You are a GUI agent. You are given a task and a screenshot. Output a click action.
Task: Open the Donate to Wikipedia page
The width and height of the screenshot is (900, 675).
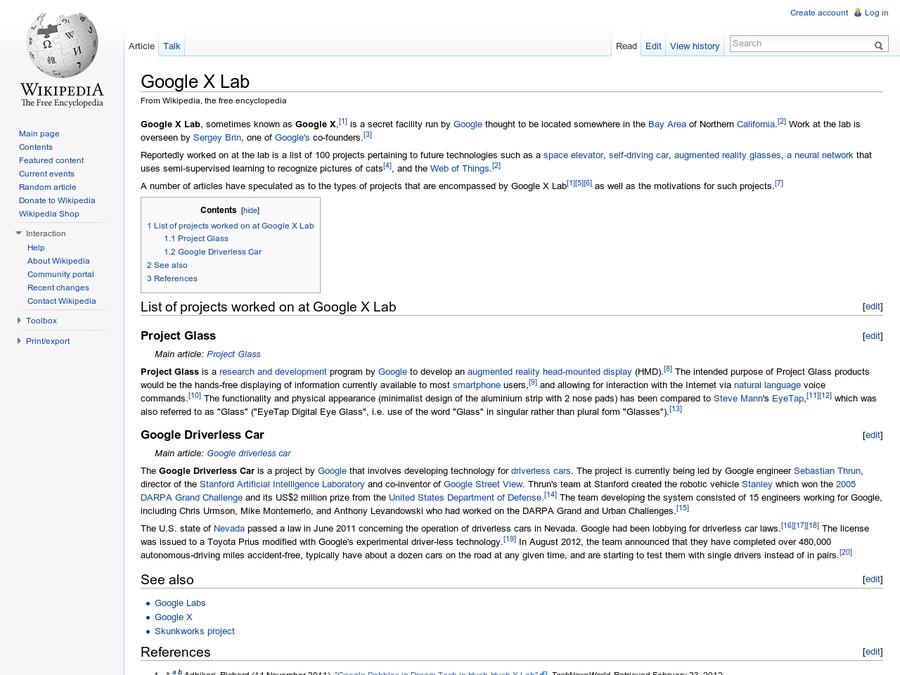point(57,200)
